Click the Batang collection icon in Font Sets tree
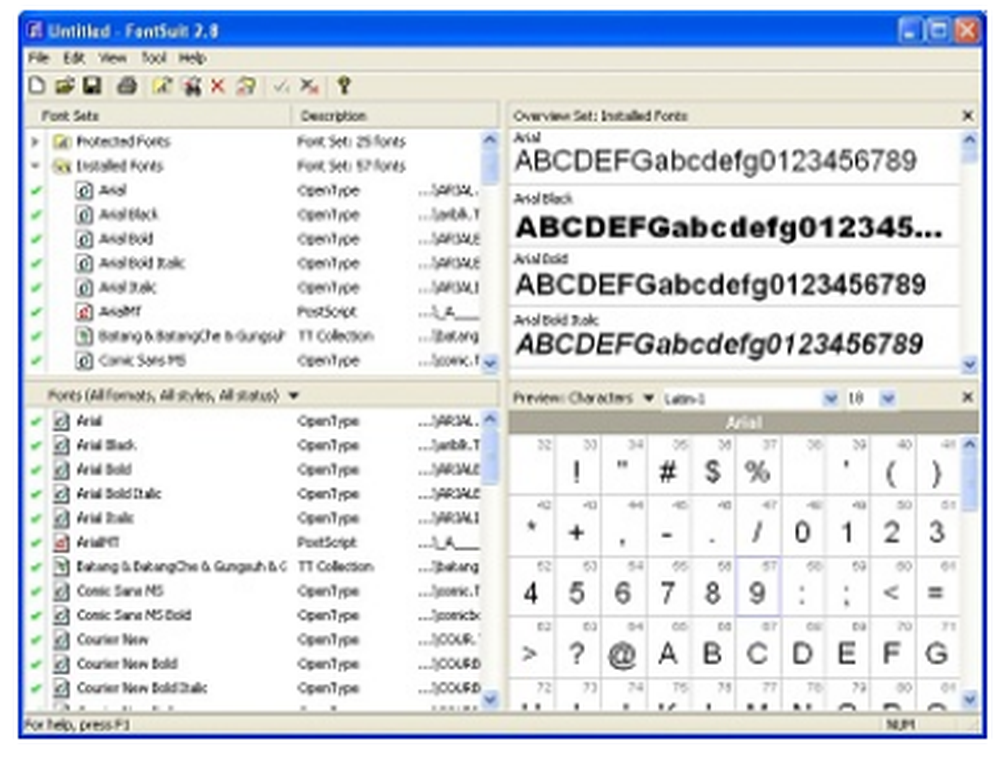 (x=84, y=335)
